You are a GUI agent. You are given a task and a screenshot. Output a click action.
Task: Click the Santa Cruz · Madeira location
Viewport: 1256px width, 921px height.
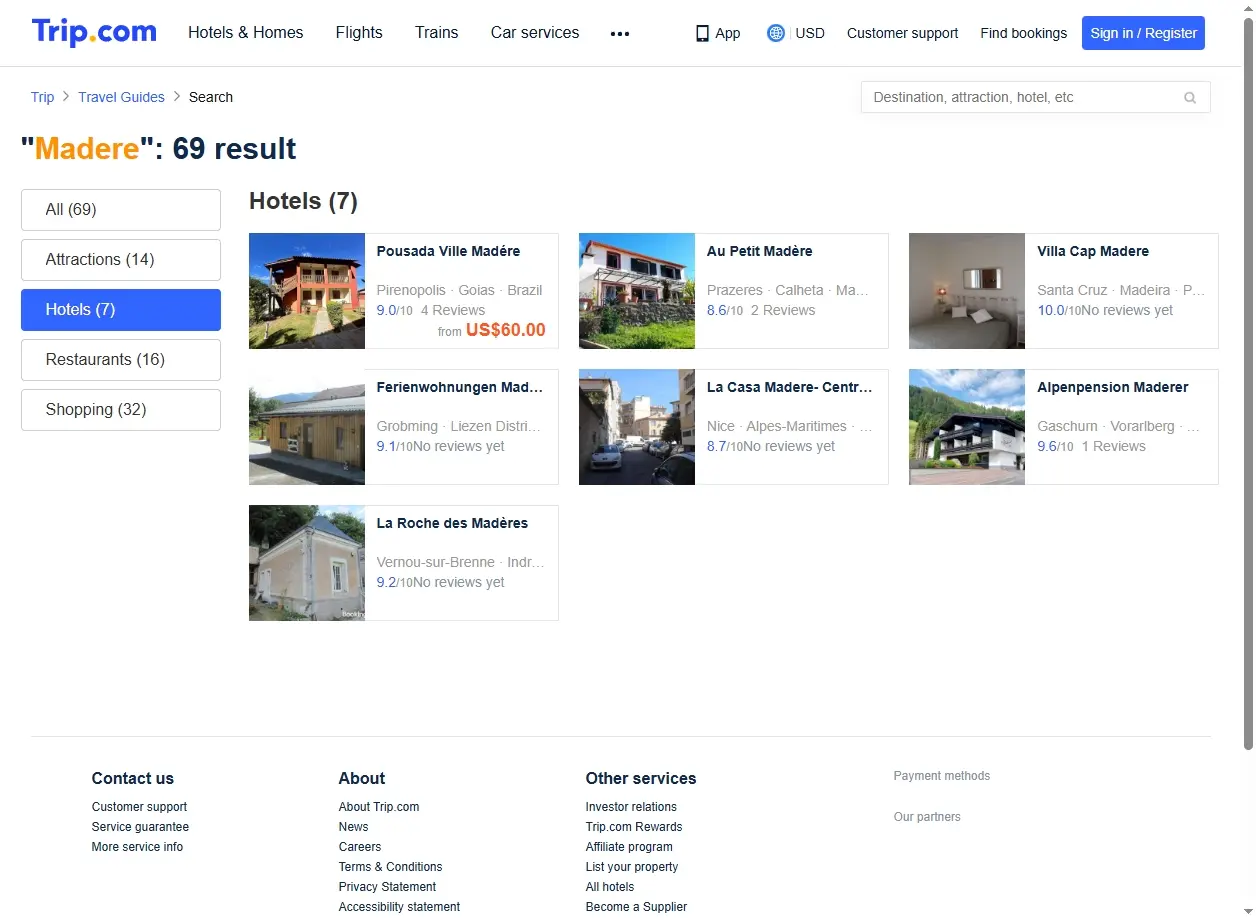click(x=1121, y=290)
